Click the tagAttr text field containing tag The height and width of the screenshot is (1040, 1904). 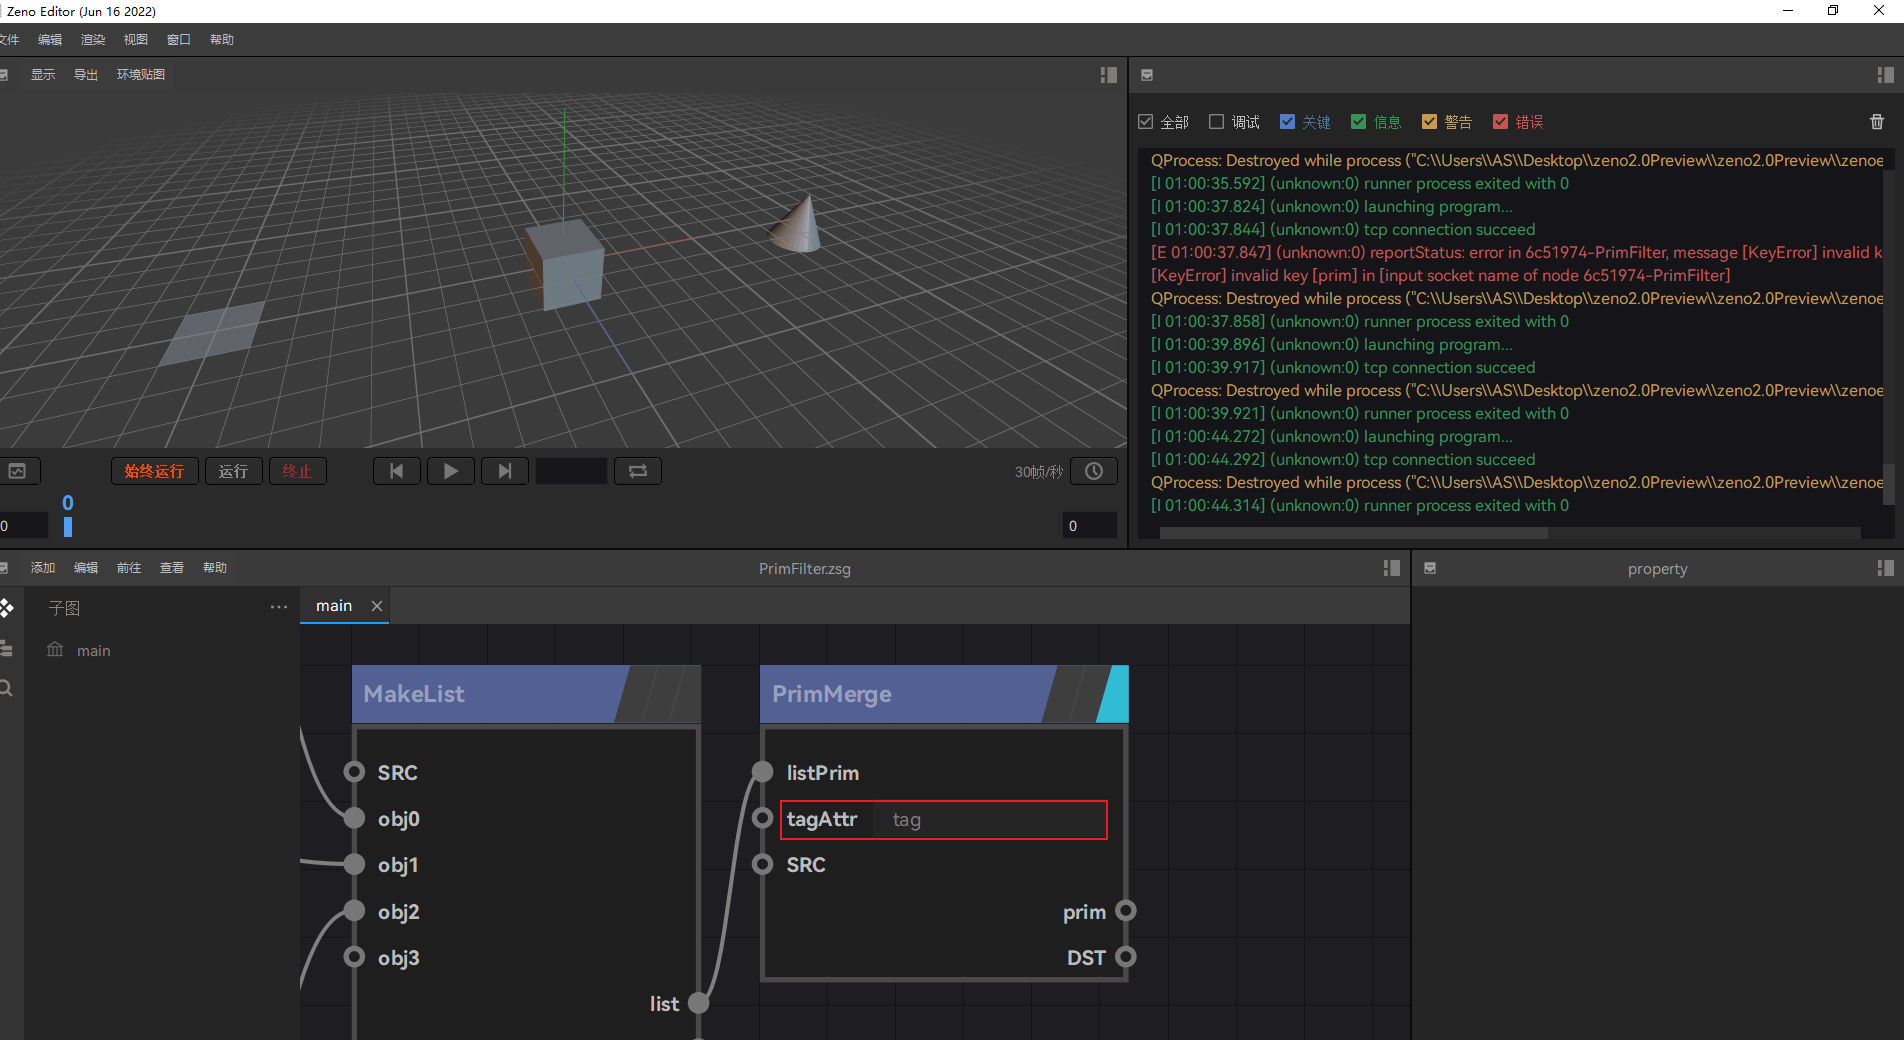coord(988,819)
